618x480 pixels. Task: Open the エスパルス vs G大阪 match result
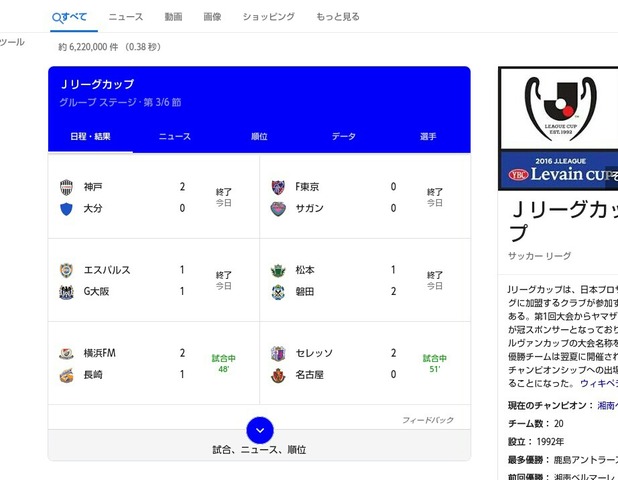coord(154,281)
